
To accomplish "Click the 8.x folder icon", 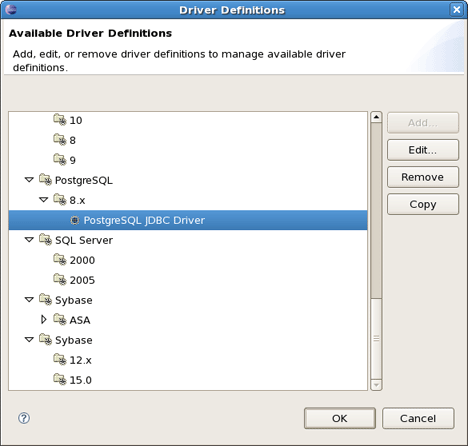I will tap(60, 200).
